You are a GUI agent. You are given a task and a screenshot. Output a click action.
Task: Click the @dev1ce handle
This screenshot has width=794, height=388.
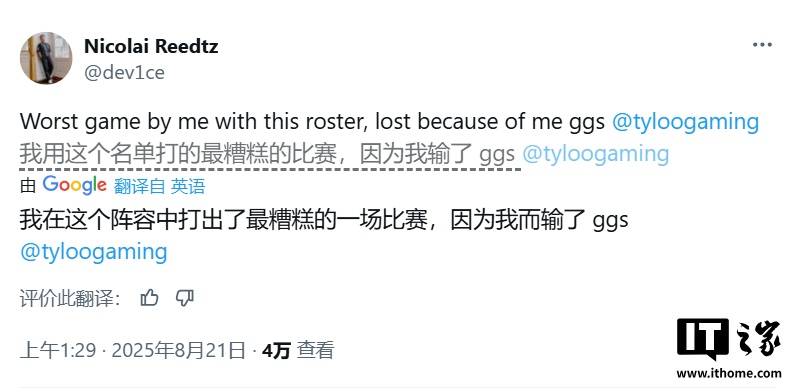click(124, 73)
